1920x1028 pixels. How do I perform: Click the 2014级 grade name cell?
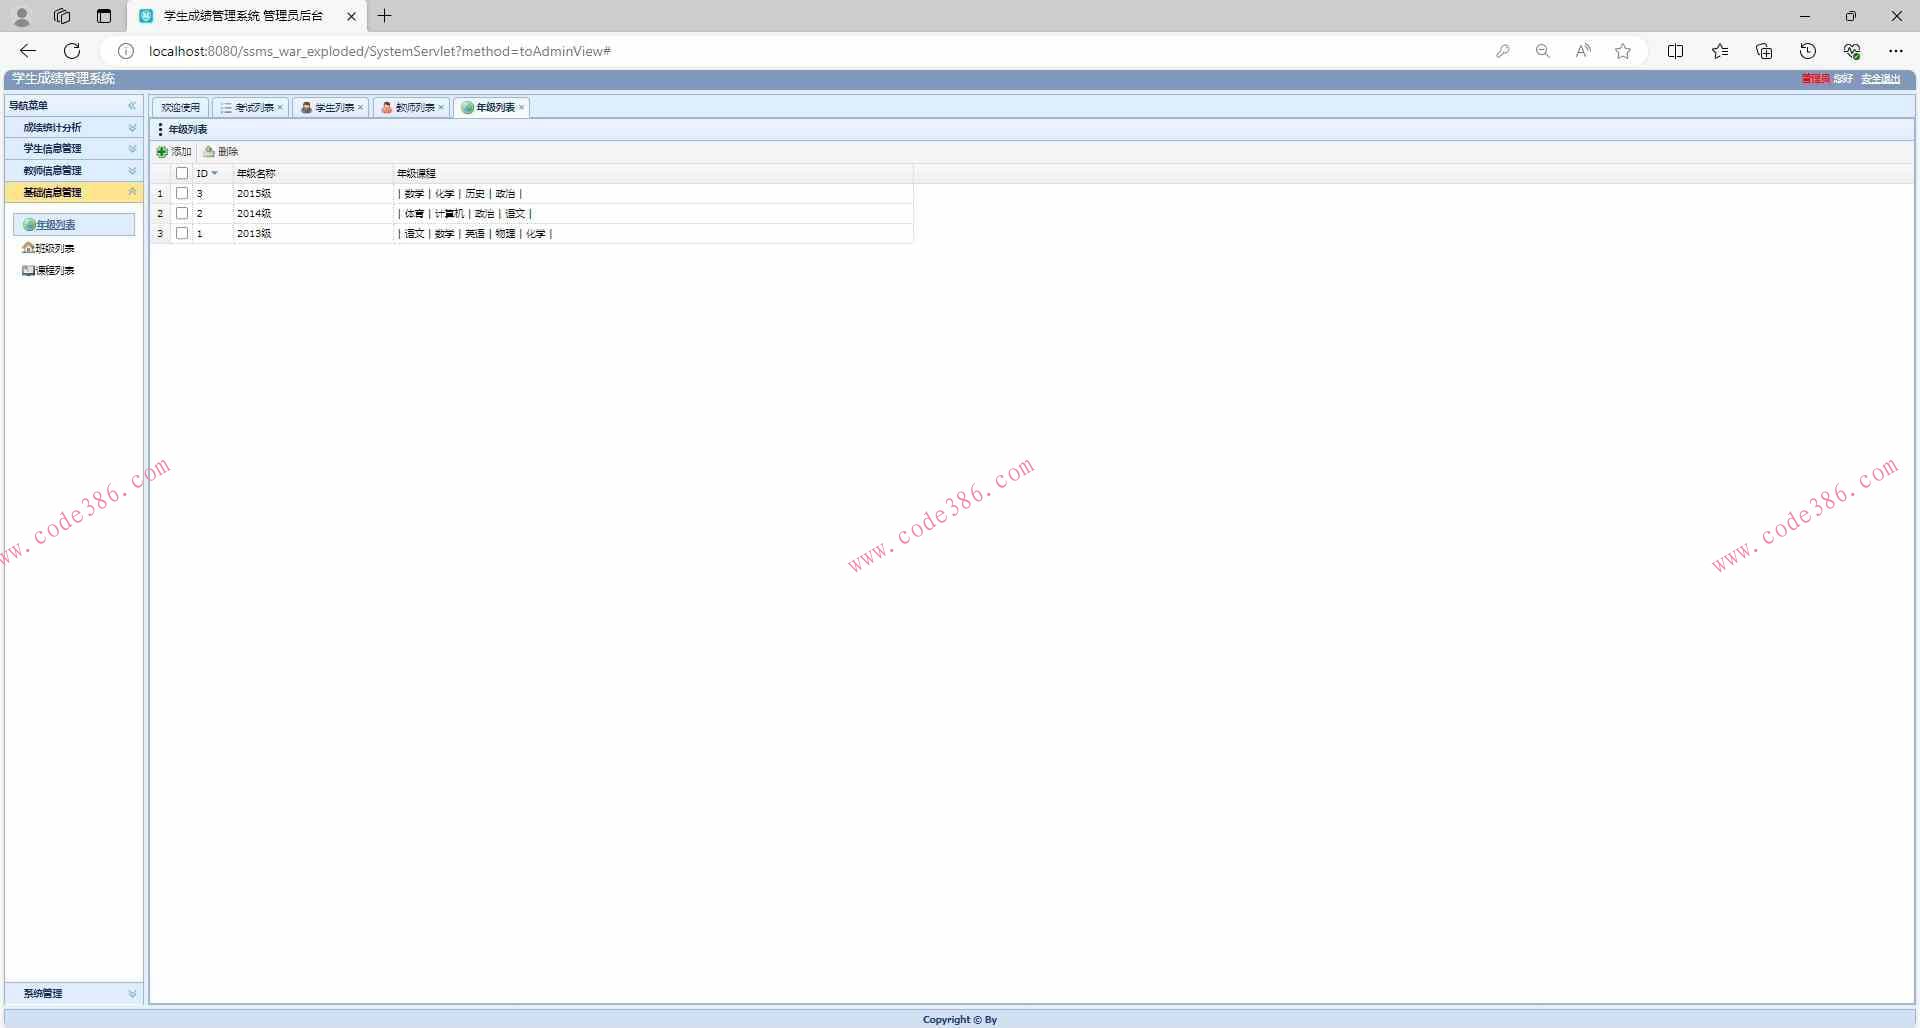pyautogui.click(x=313, y=214)
